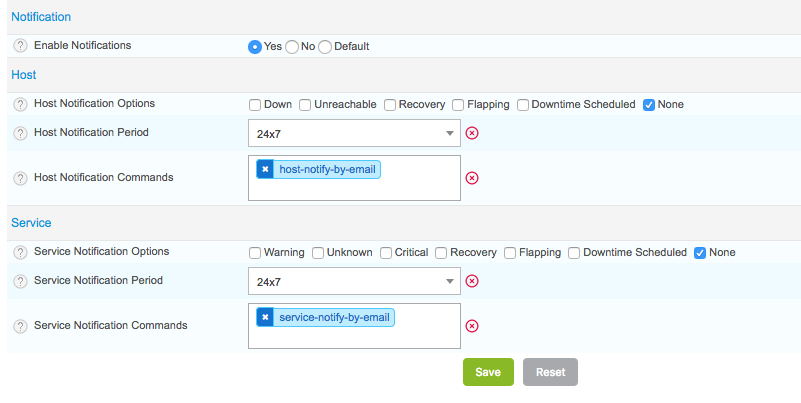
Task: Show help for Host Notification Period
Action: pyautogui.click(x=20, y=133)
